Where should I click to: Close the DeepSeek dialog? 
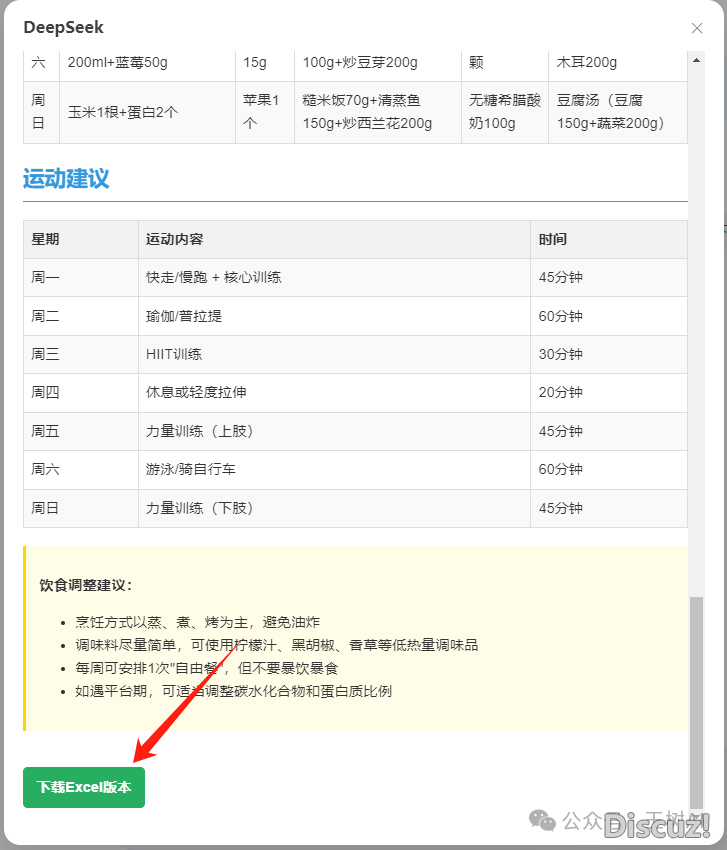697,28
